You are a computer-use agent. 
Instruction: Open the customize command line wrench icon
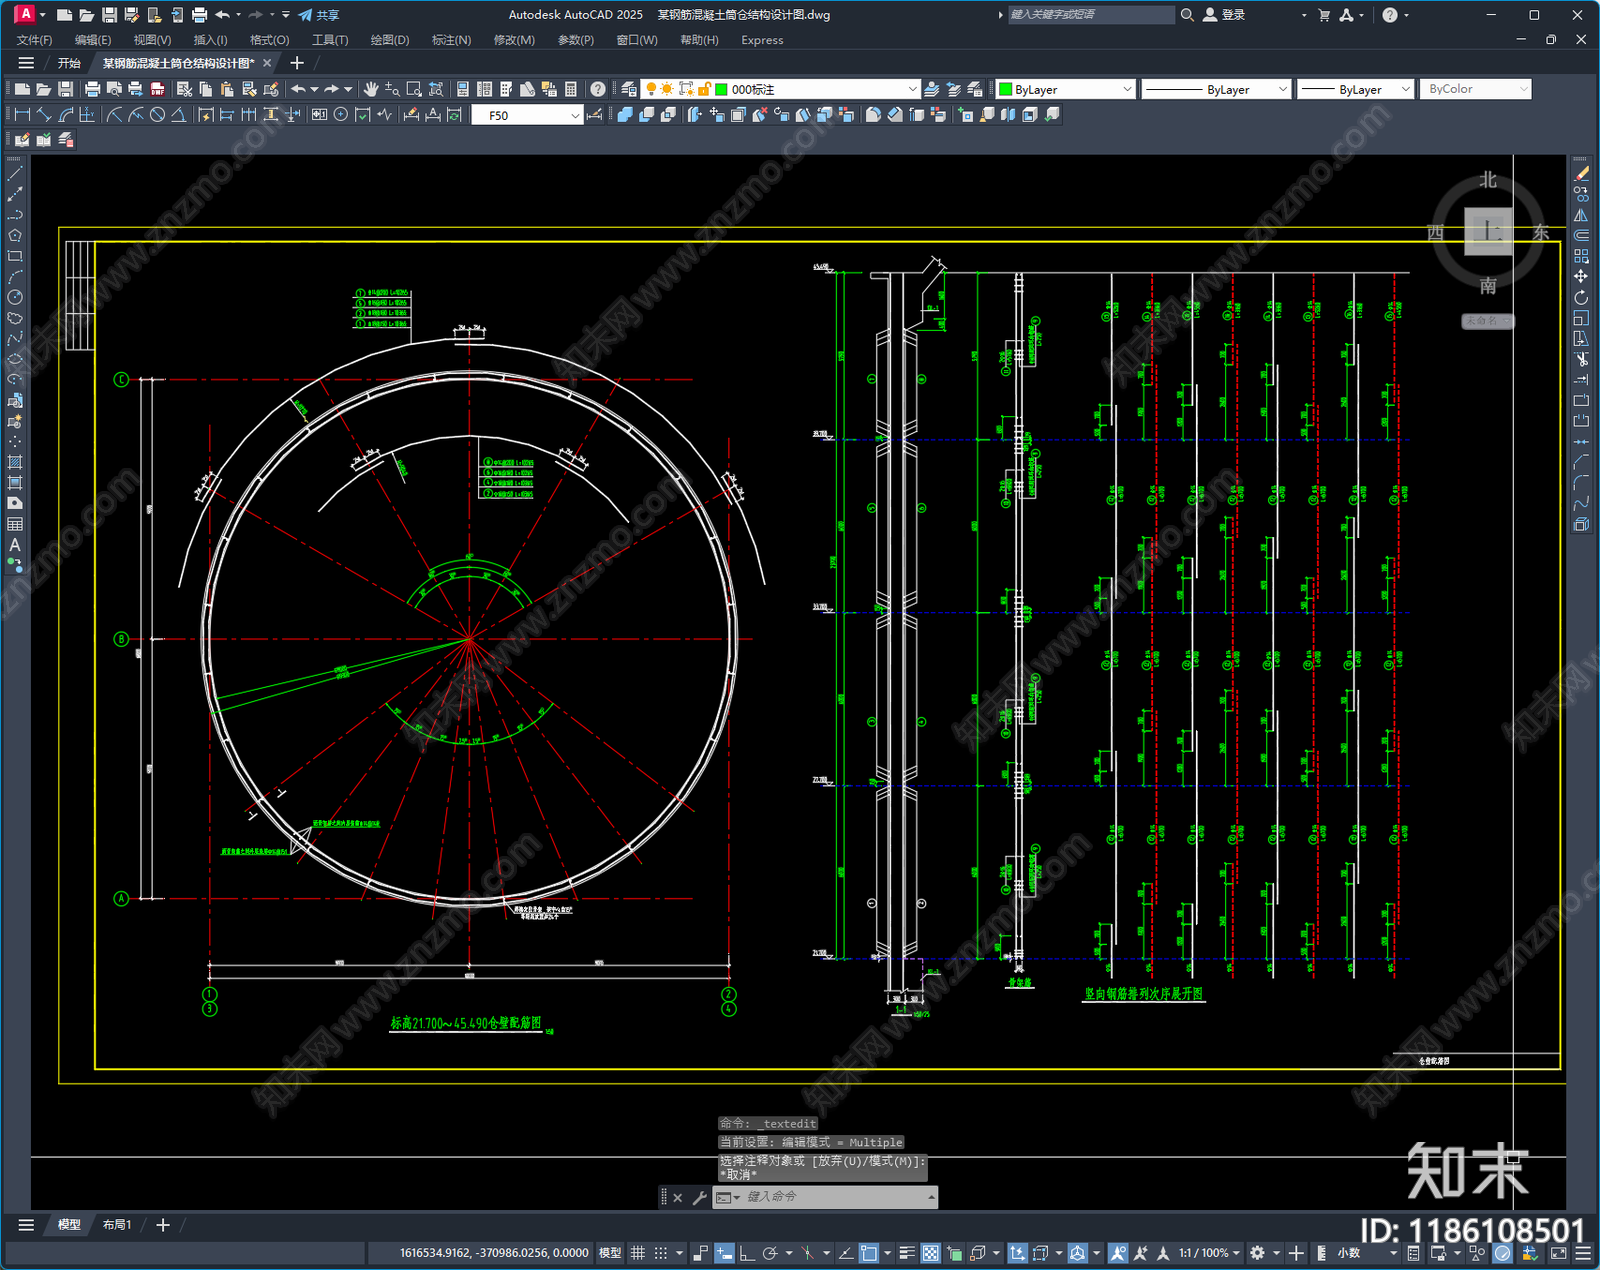699,1197
